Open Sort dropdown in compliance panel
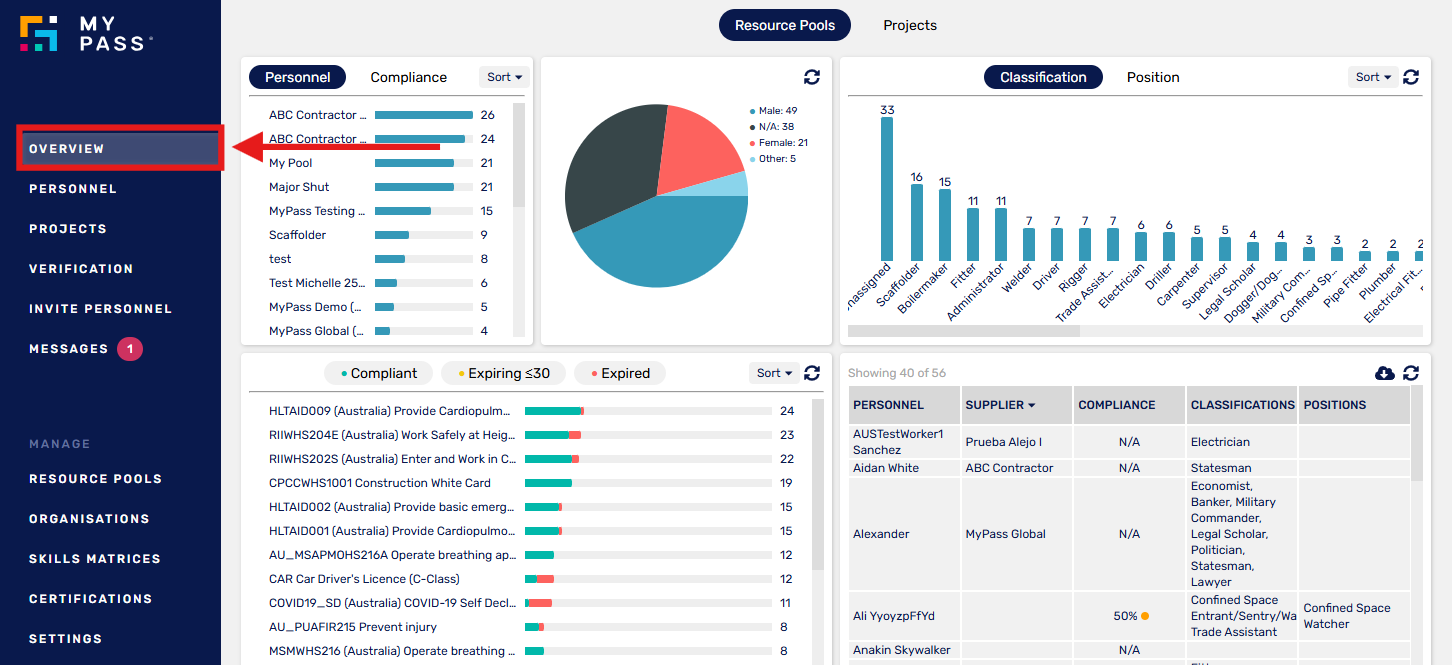 click(x=774, y=373)
